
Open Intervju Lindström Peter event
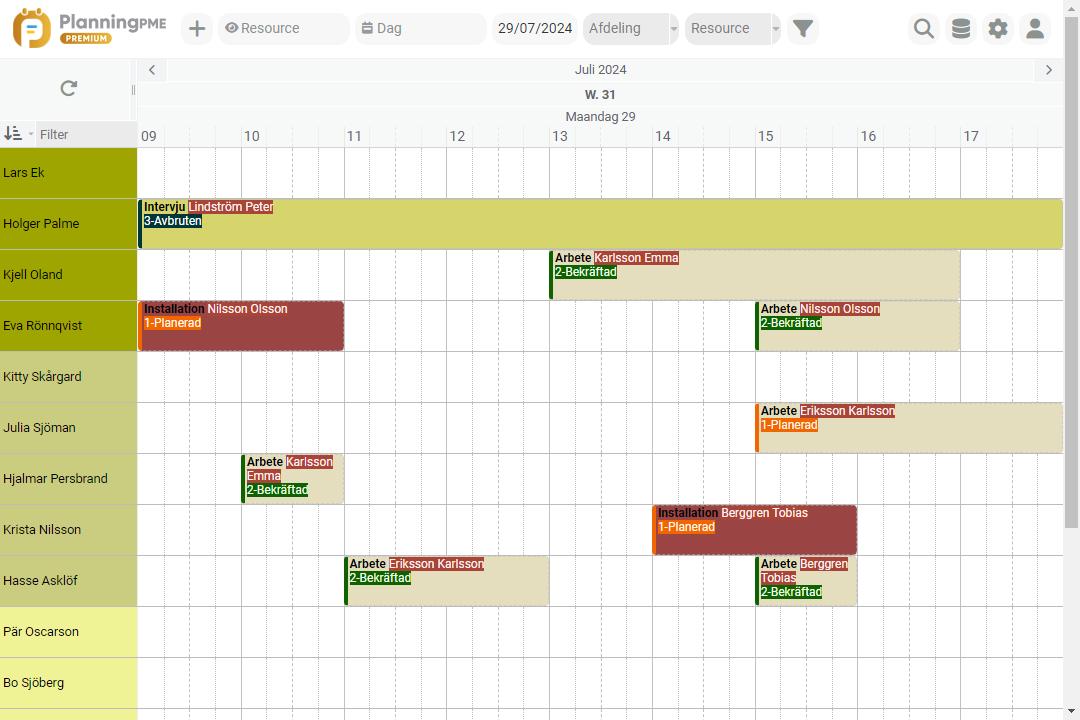pyautogui.click(x=600, y=224)
